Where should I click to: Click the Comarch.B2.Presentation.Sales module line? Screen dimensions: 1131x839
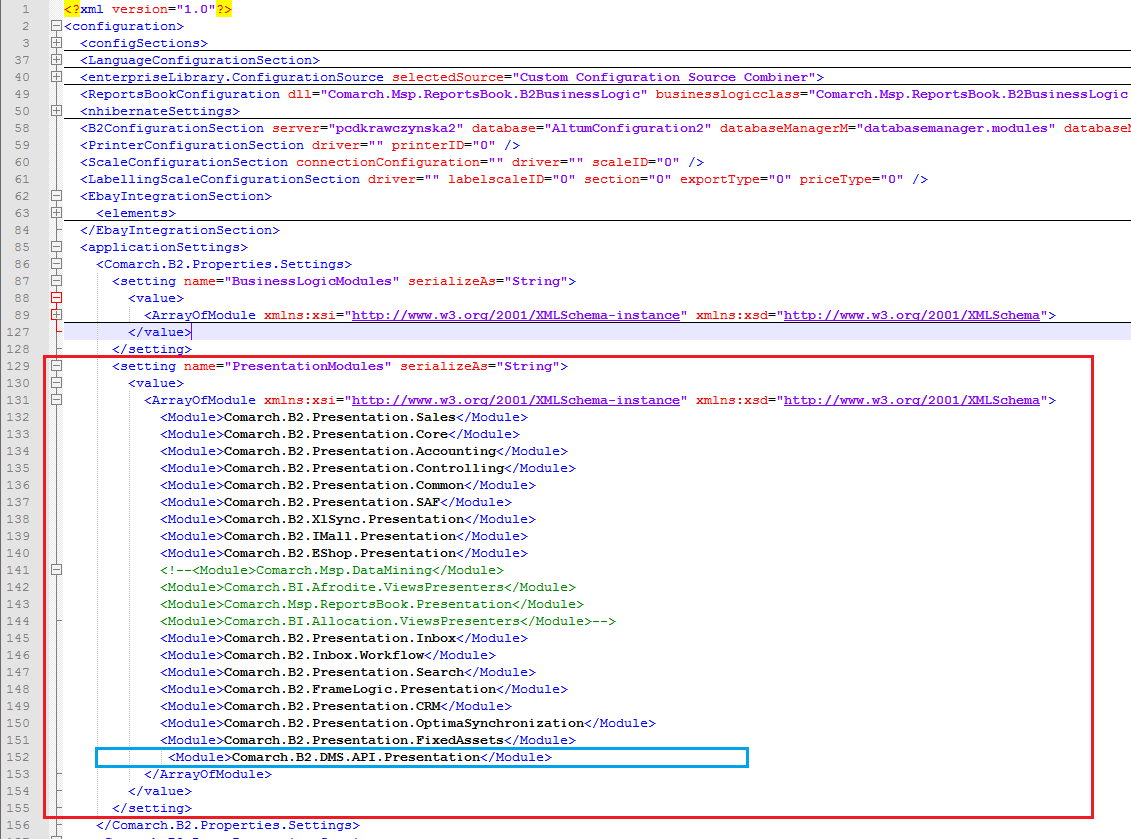343,417
